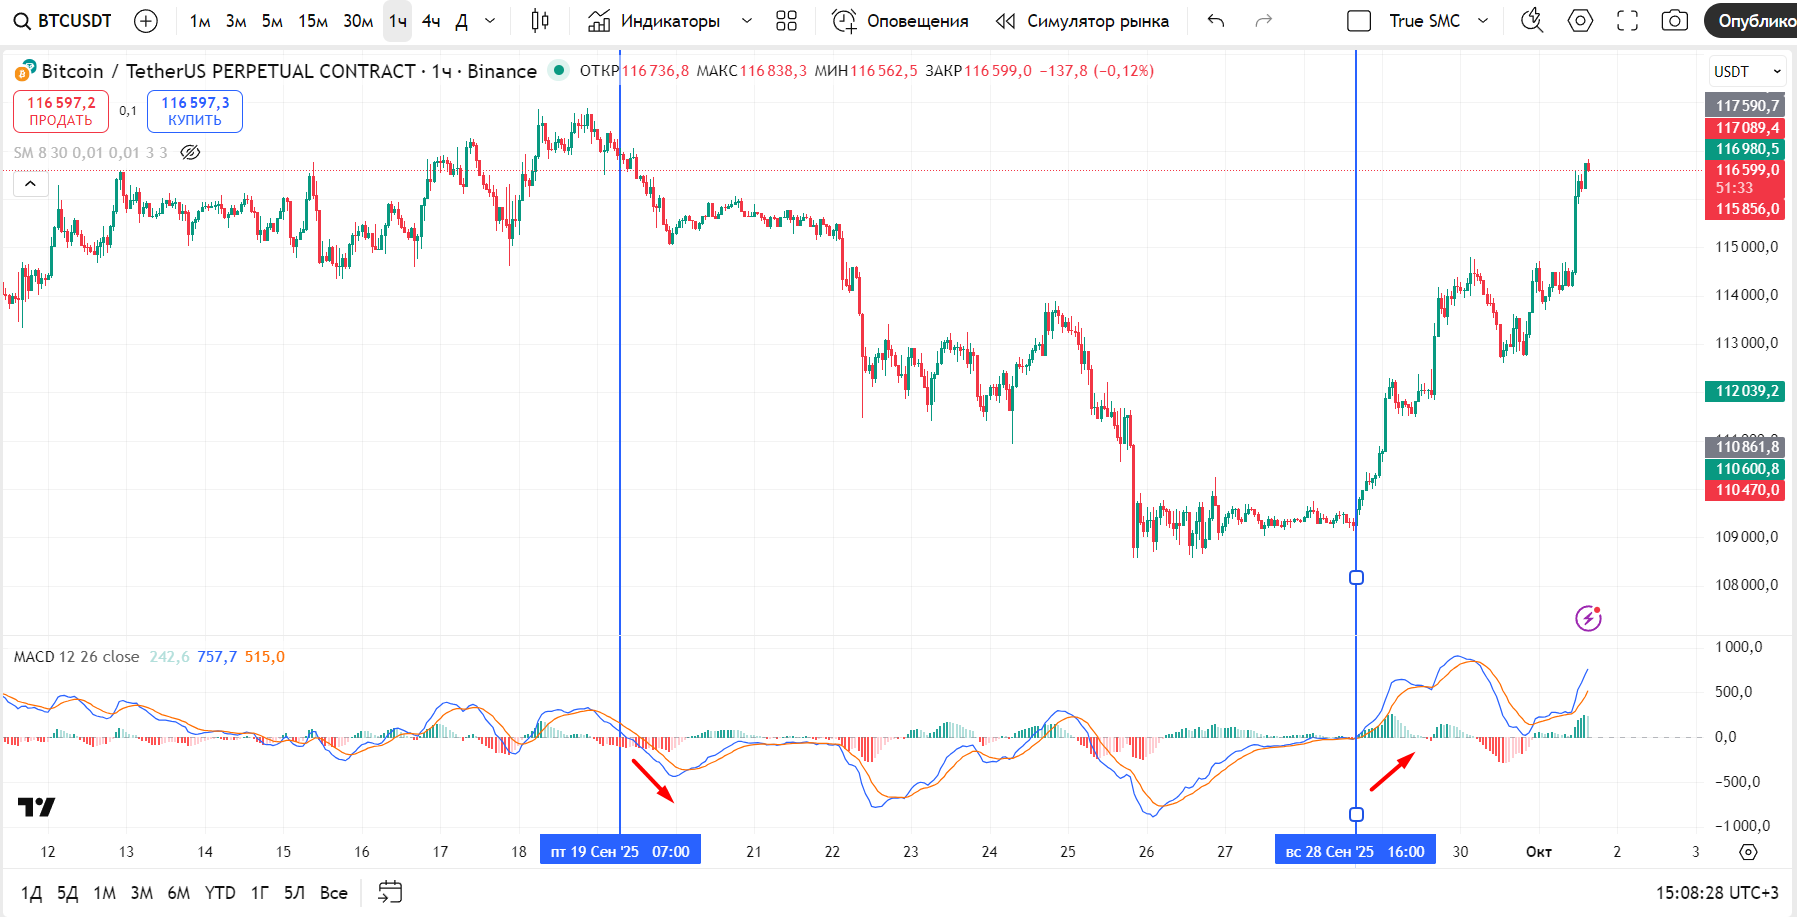Open the USDT currency dropdown

1747,72
